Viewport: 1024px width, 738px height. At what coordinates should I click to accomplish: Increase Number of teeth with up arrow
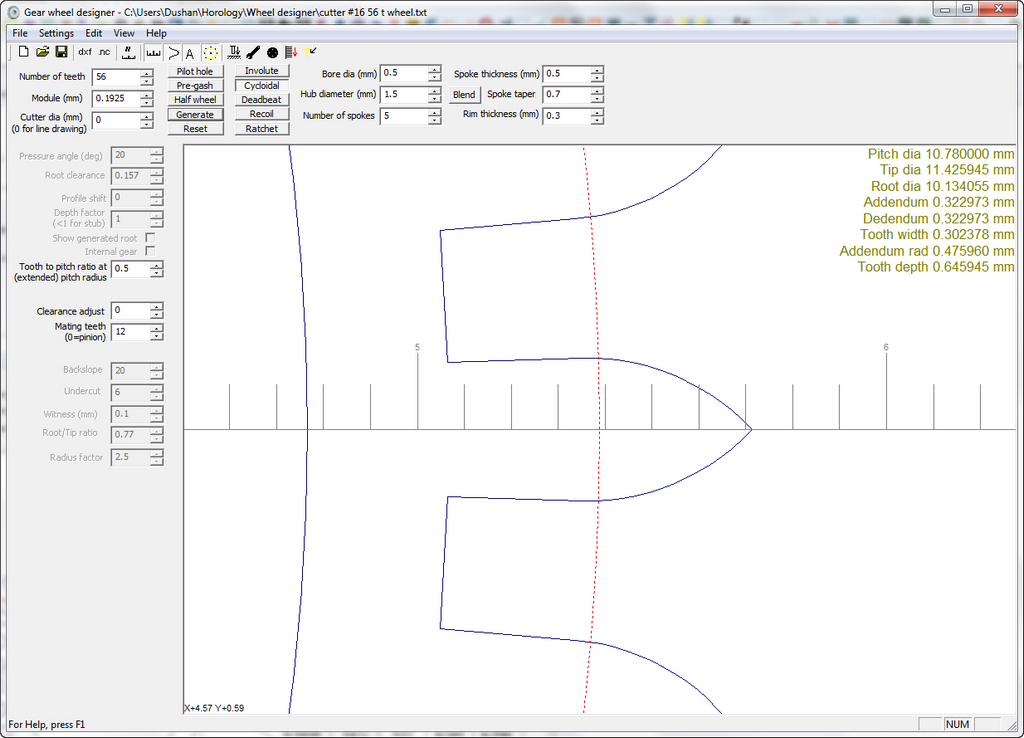(x=147, y=72)
